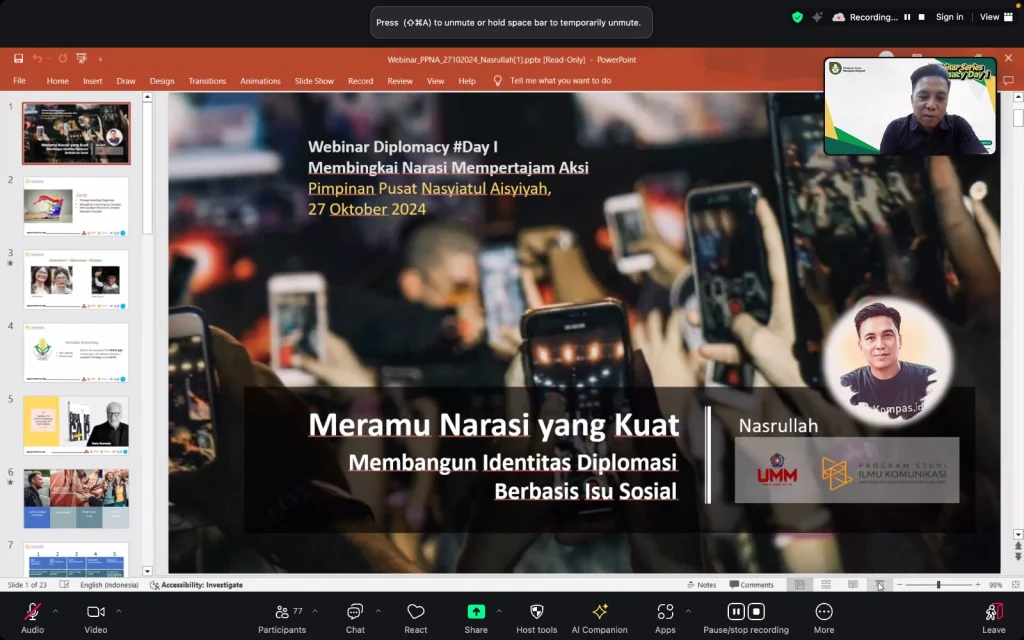
Task: Switch to Slide Sorter view
Action: click(x=826, y=584)
